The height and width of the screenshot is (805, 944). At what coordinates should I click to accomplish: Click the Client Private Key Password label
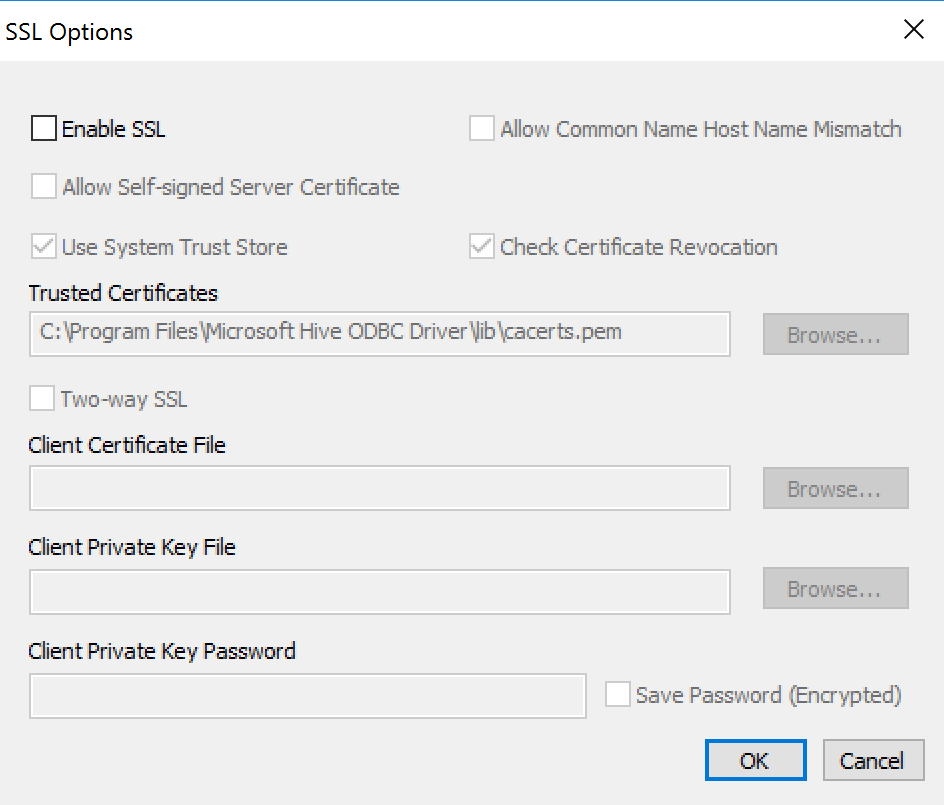tap(162, 651)
